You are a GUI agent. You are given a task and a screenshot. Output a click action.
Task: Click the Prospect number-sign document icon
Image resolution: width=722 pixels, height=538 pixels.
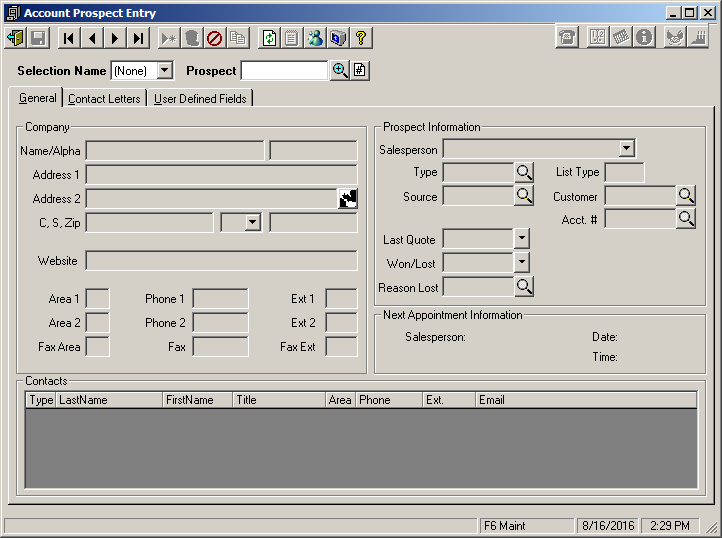coord(360,70)
